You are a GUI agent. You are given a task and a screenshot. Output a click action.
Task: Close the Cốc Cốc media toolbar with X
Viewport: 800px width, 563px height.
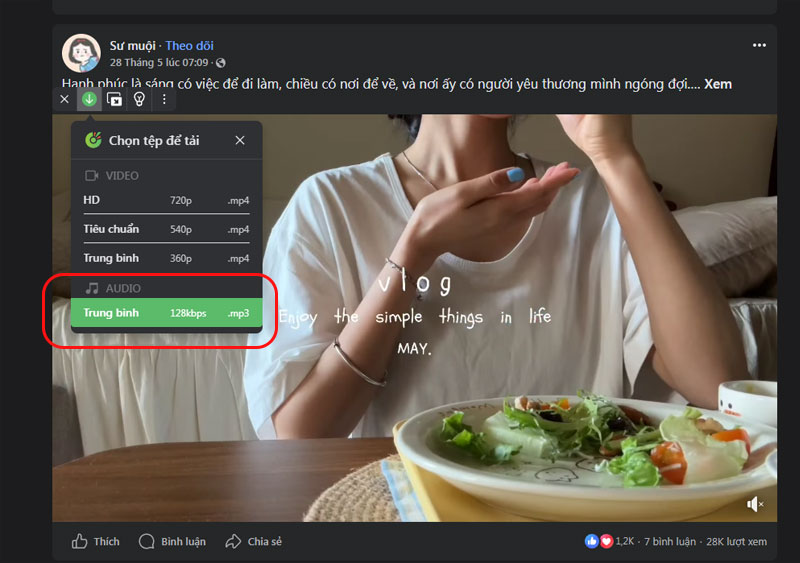pos(65,99)
